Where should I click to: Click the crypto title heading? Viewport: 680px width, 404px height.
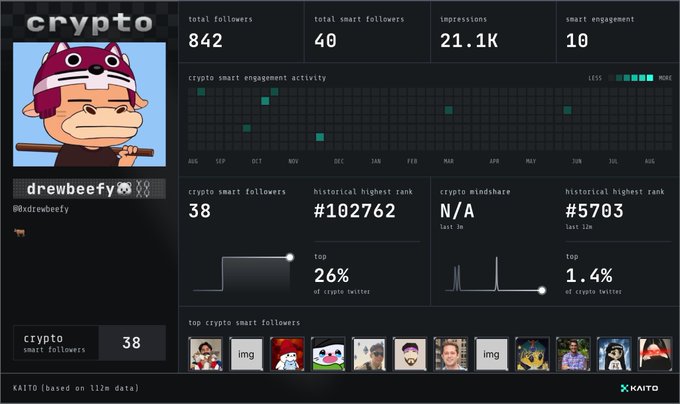(x=89, y=23)
